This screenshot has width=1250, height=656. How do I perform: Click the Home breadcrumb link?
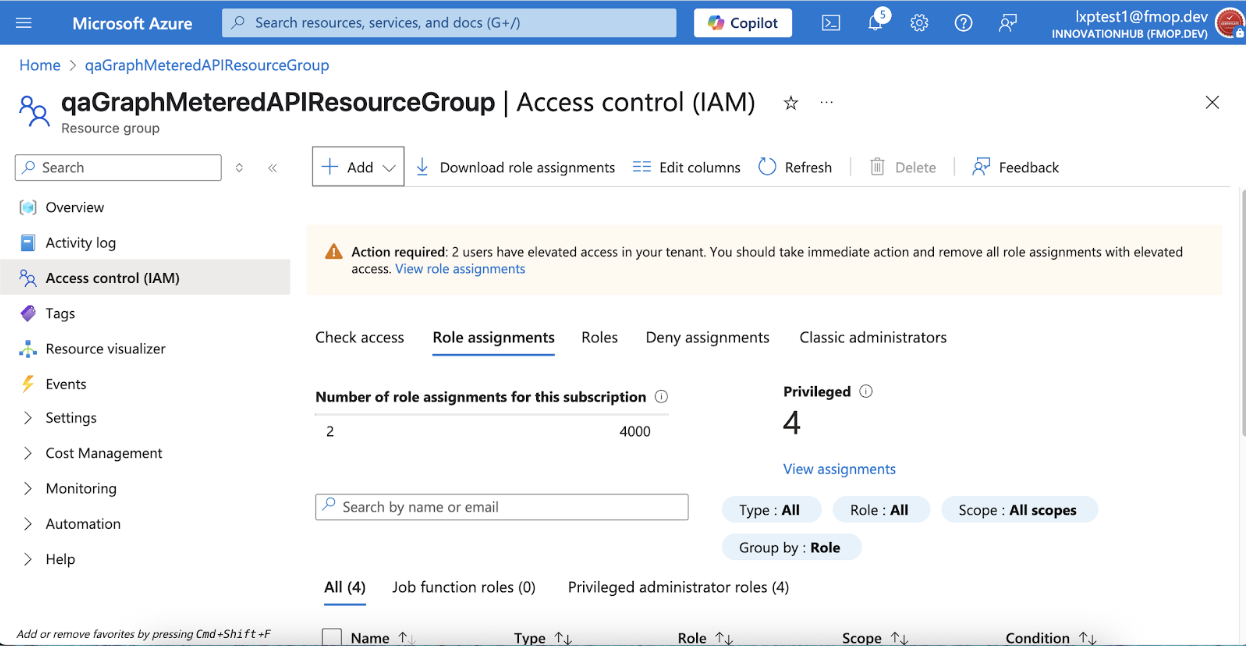40,65
